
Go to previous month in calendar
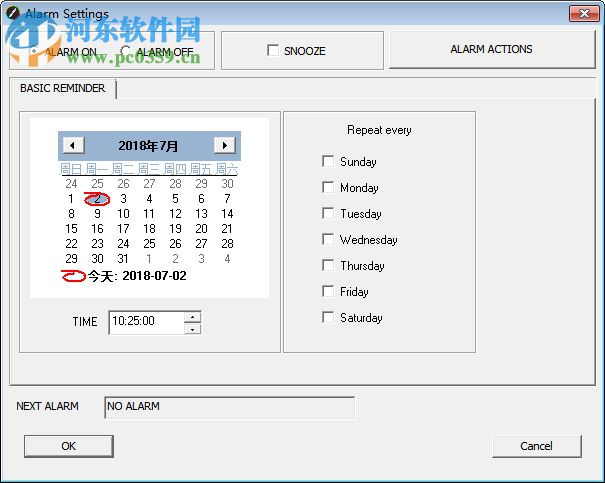[x=73, y=145]
